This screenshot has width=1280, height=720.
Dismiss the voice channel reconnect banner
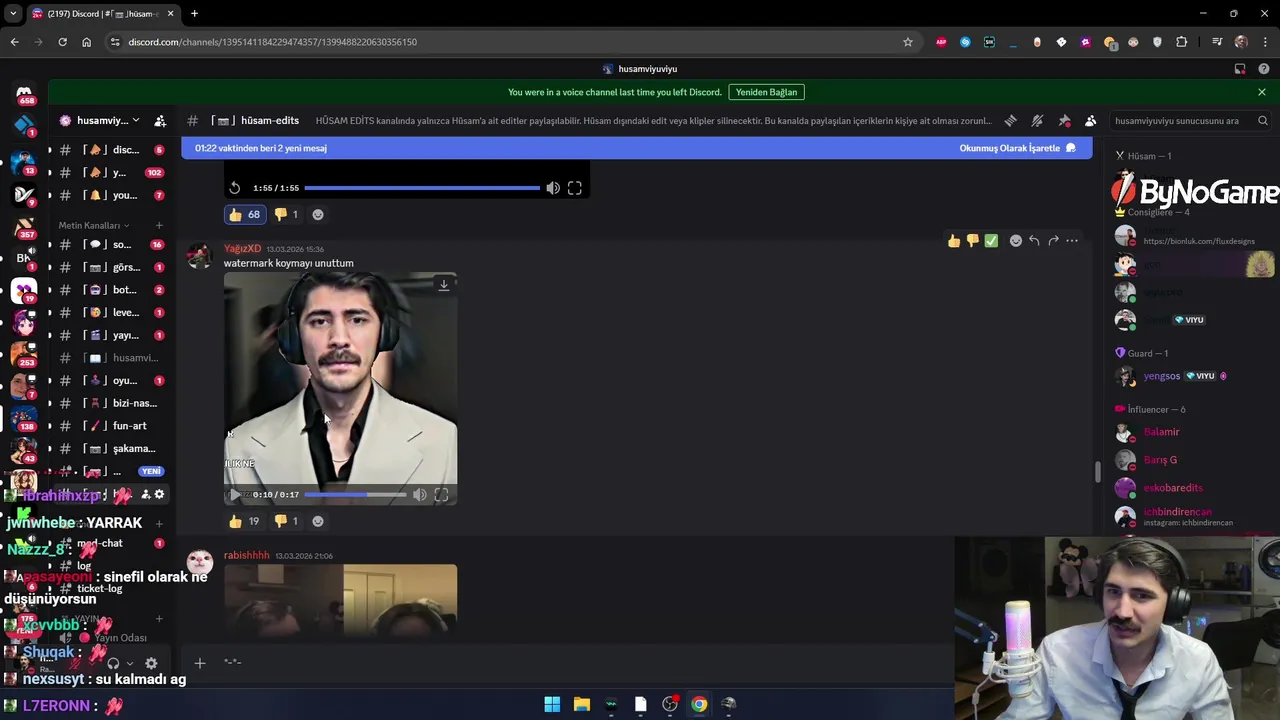(x=1262, y=92)
